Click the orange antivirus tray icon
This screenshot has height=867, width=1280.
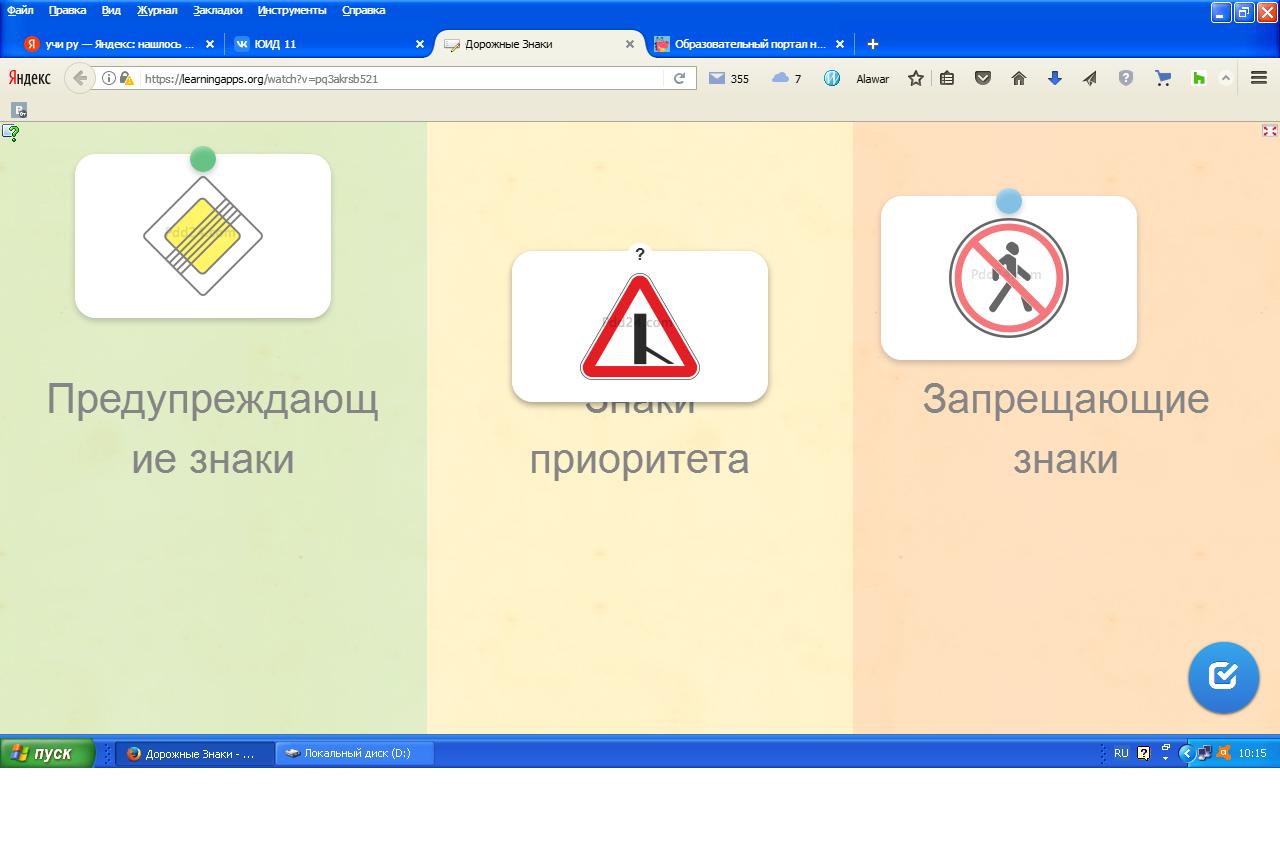click(x=1223, y=753)
